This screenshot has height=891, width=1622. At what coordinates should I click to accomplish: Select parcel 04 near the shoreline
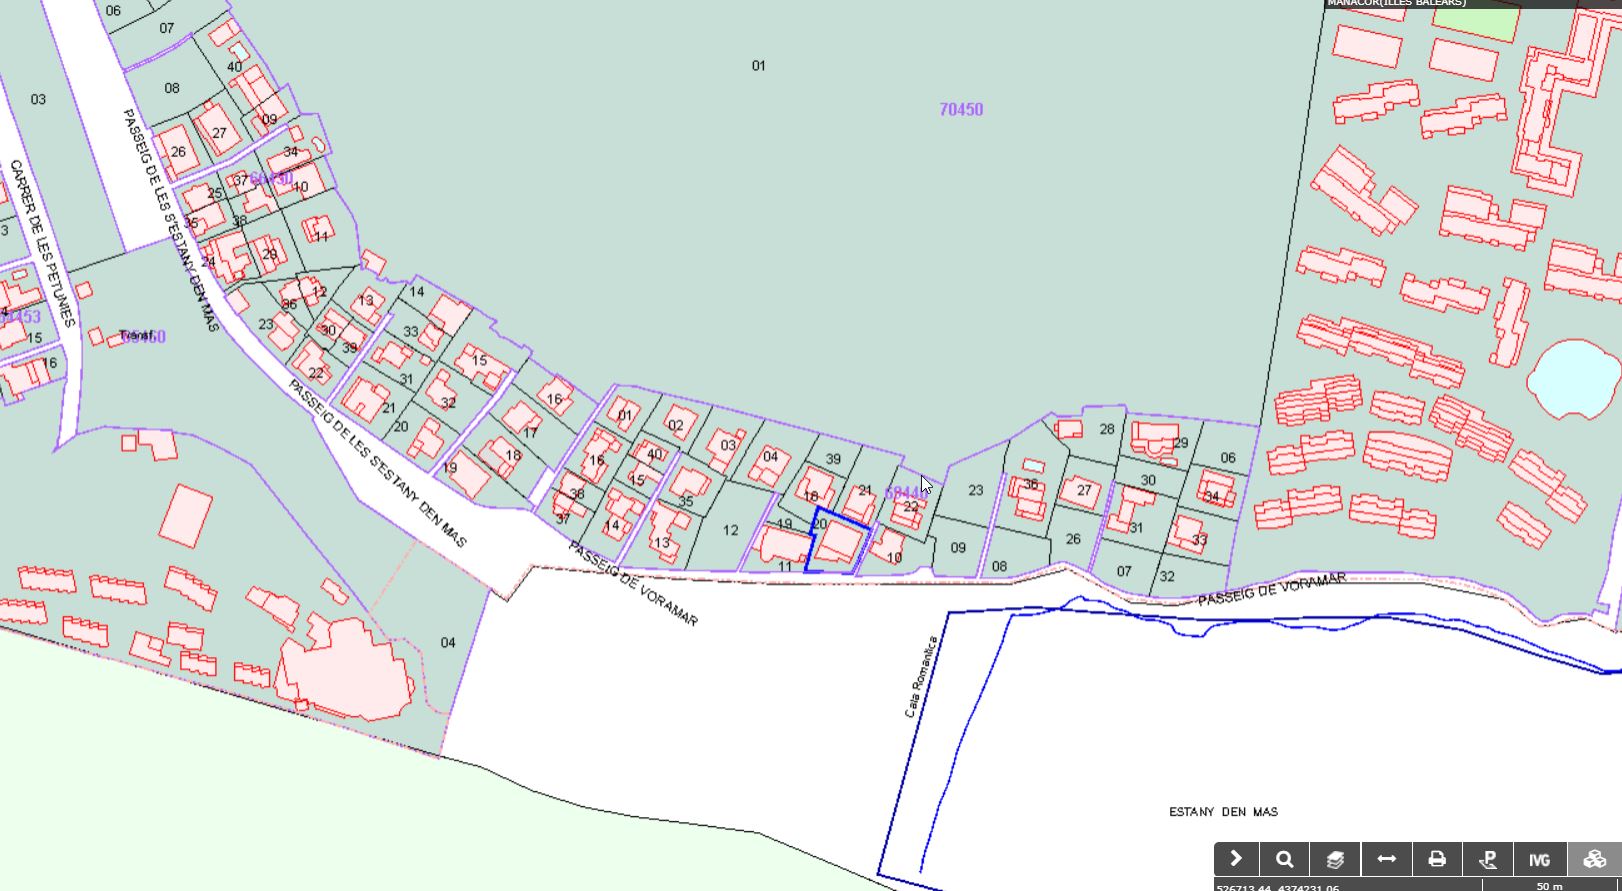pyautogui.click(x=447, y=642)
